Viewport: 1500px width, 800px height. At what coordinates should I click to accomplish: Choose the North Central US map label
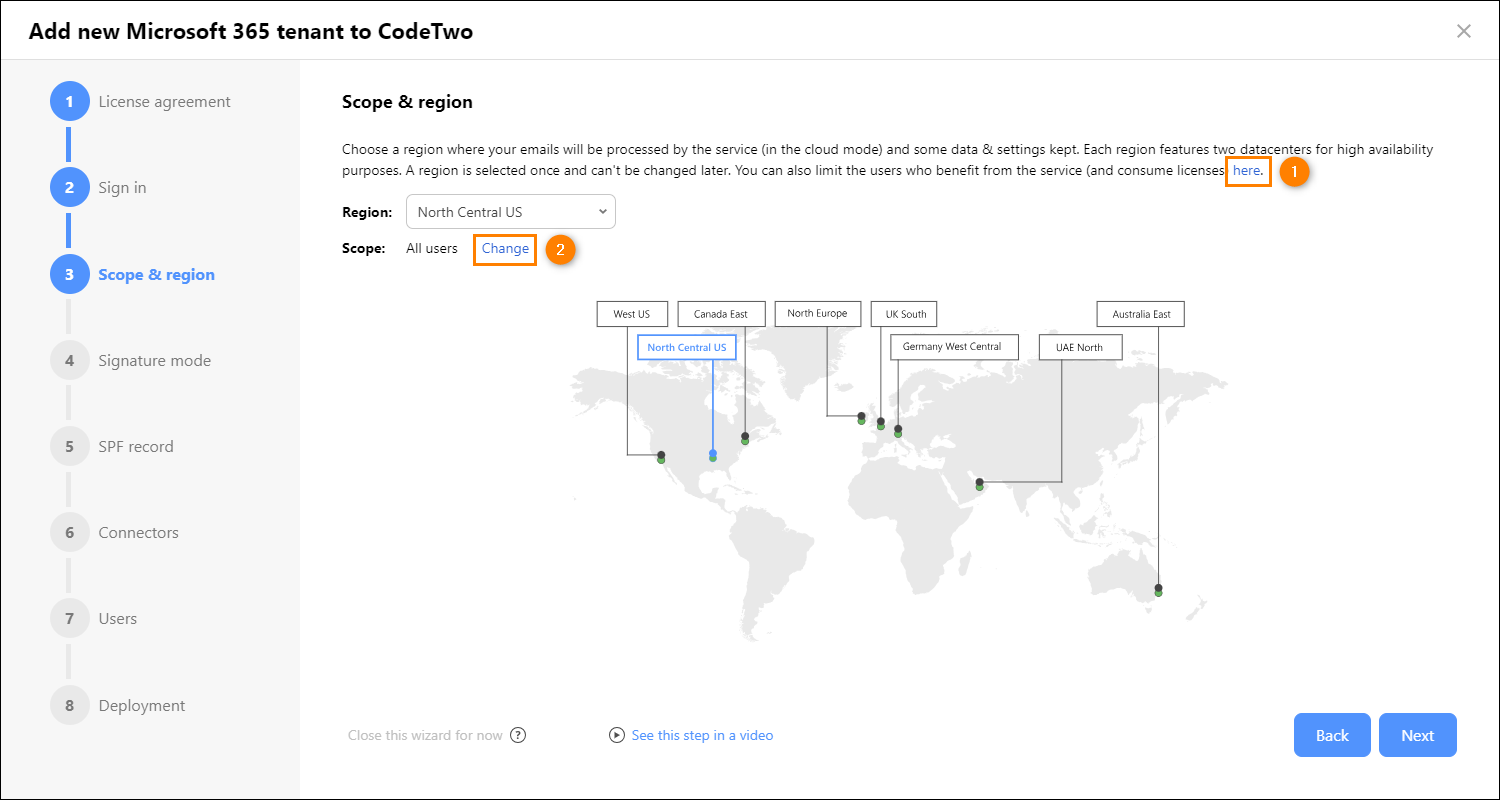(x=687, y=347)
